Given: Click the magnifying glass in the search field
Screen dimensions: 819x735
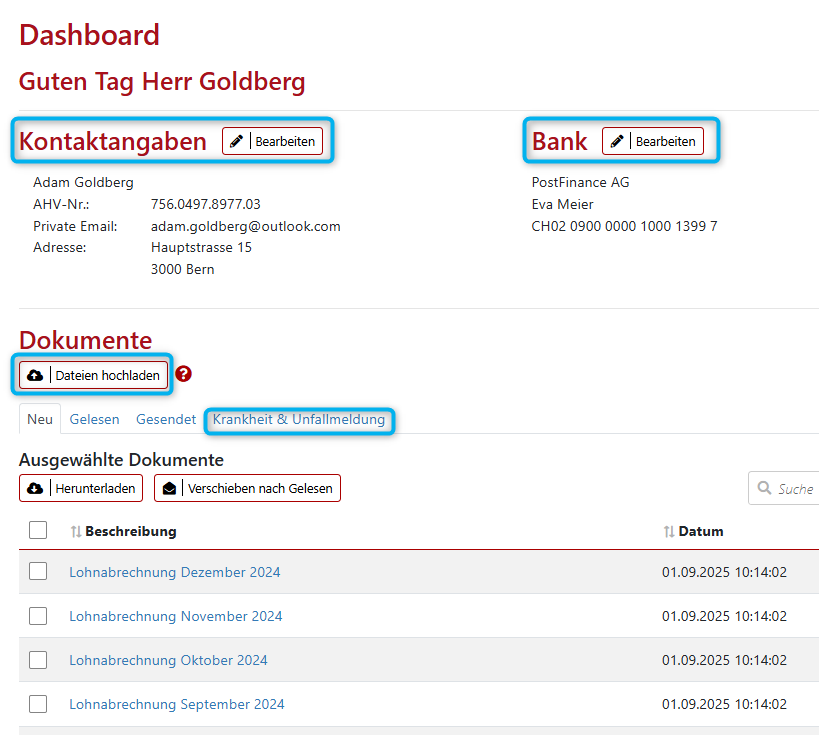Looking at the screenshot, I should [x=764, y=488].
